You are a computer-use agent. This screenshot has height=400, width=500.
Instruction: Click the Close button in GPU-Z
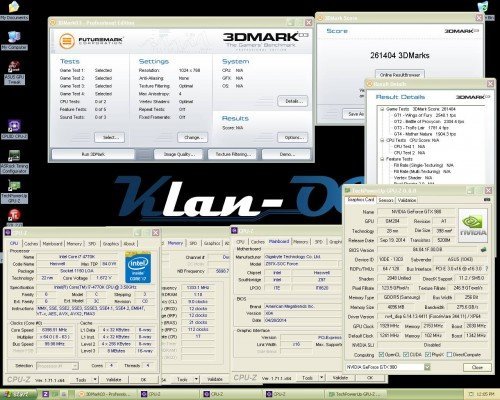(x=477, y=367)
